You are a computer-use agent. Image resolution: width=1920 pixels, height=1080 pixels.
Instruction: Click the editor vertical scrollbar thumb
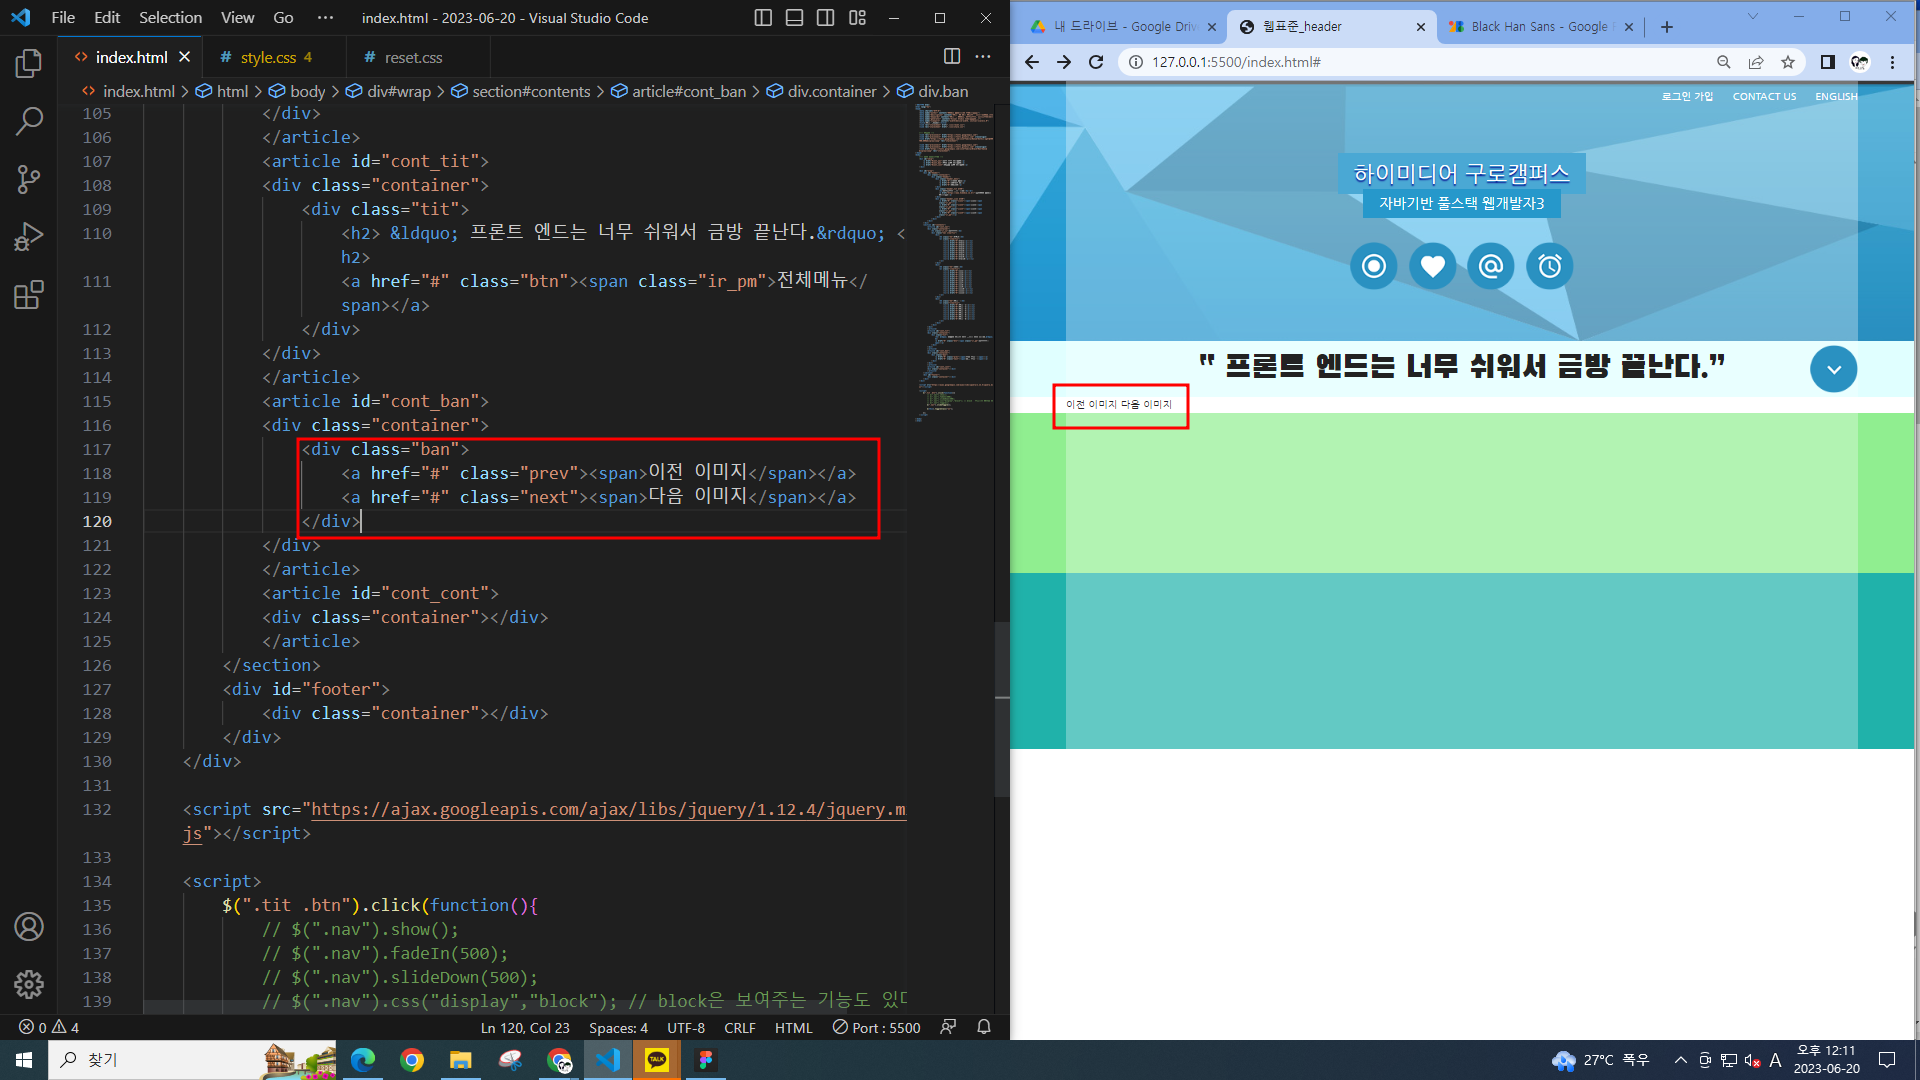(1002, 708)
